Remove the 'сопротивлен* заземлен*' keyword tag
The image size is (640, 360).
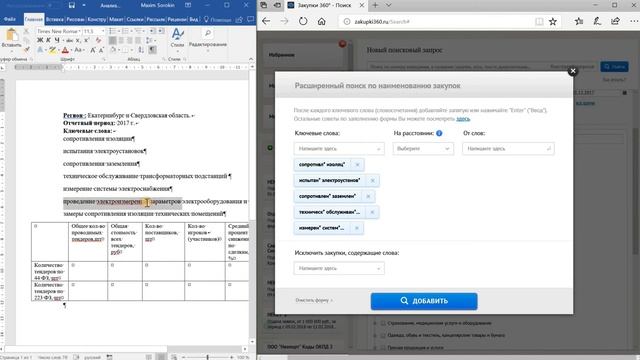[368, 196]
